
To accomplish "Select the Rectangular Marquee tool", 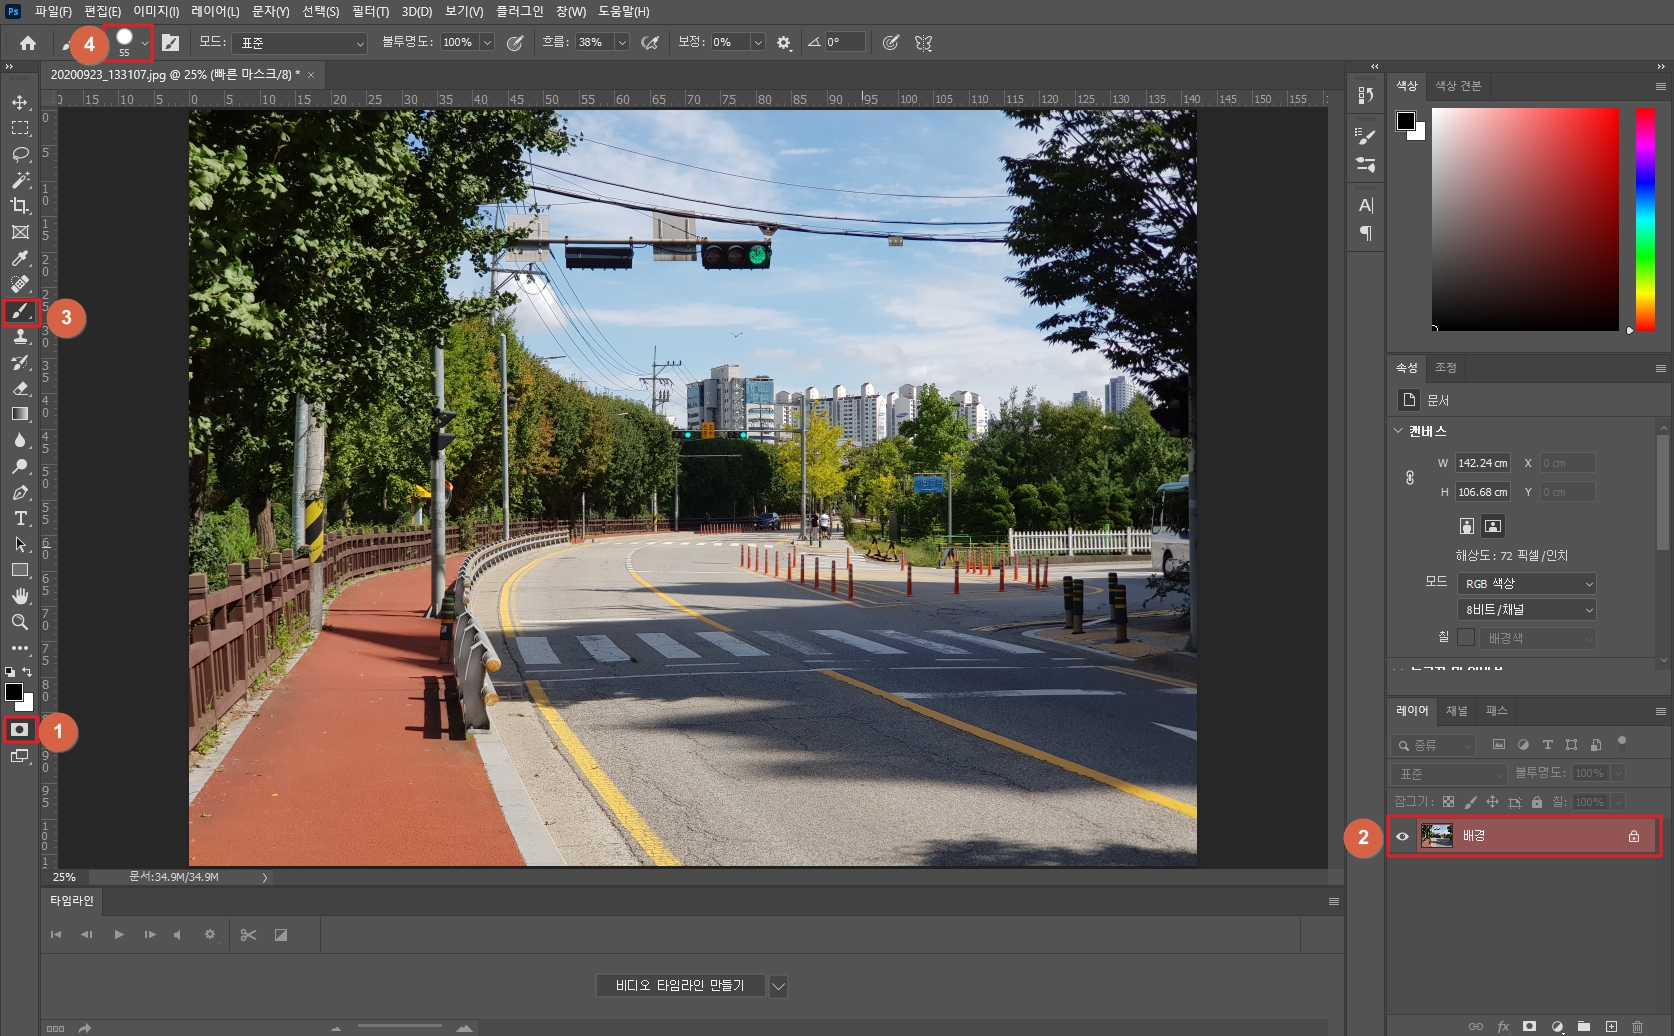I will [x=20, y=128].
